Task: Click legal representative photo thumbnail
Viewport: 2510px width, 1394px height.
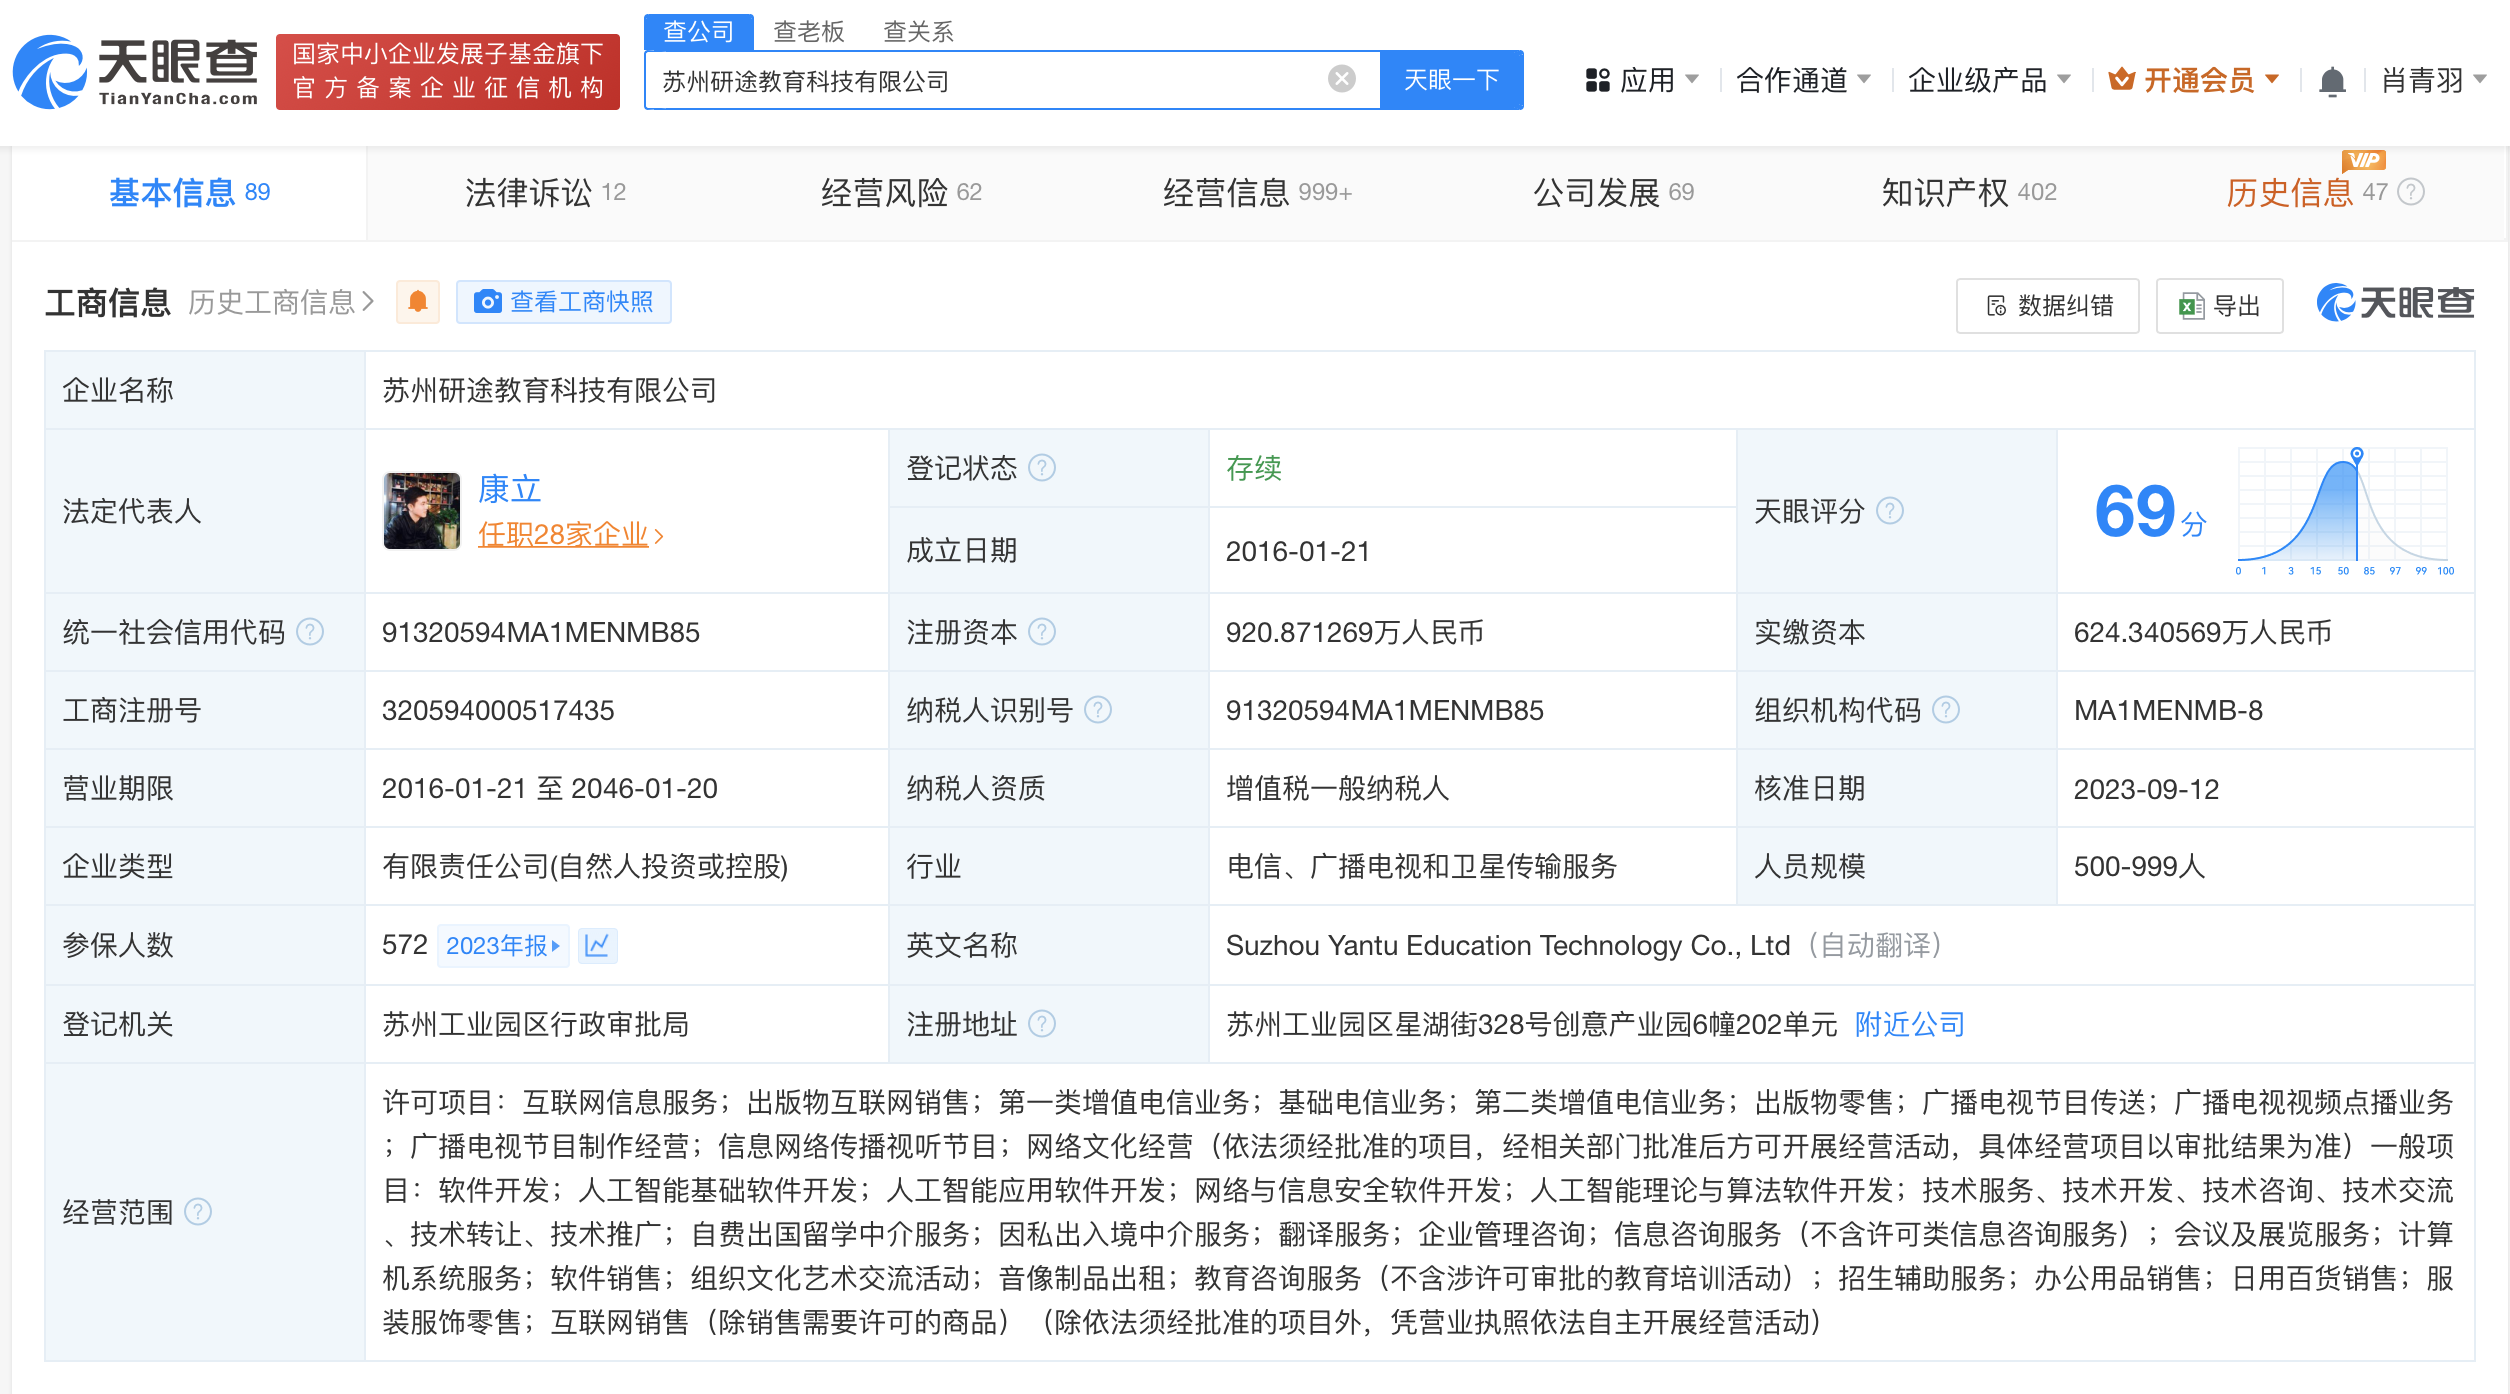Action: 422,510
